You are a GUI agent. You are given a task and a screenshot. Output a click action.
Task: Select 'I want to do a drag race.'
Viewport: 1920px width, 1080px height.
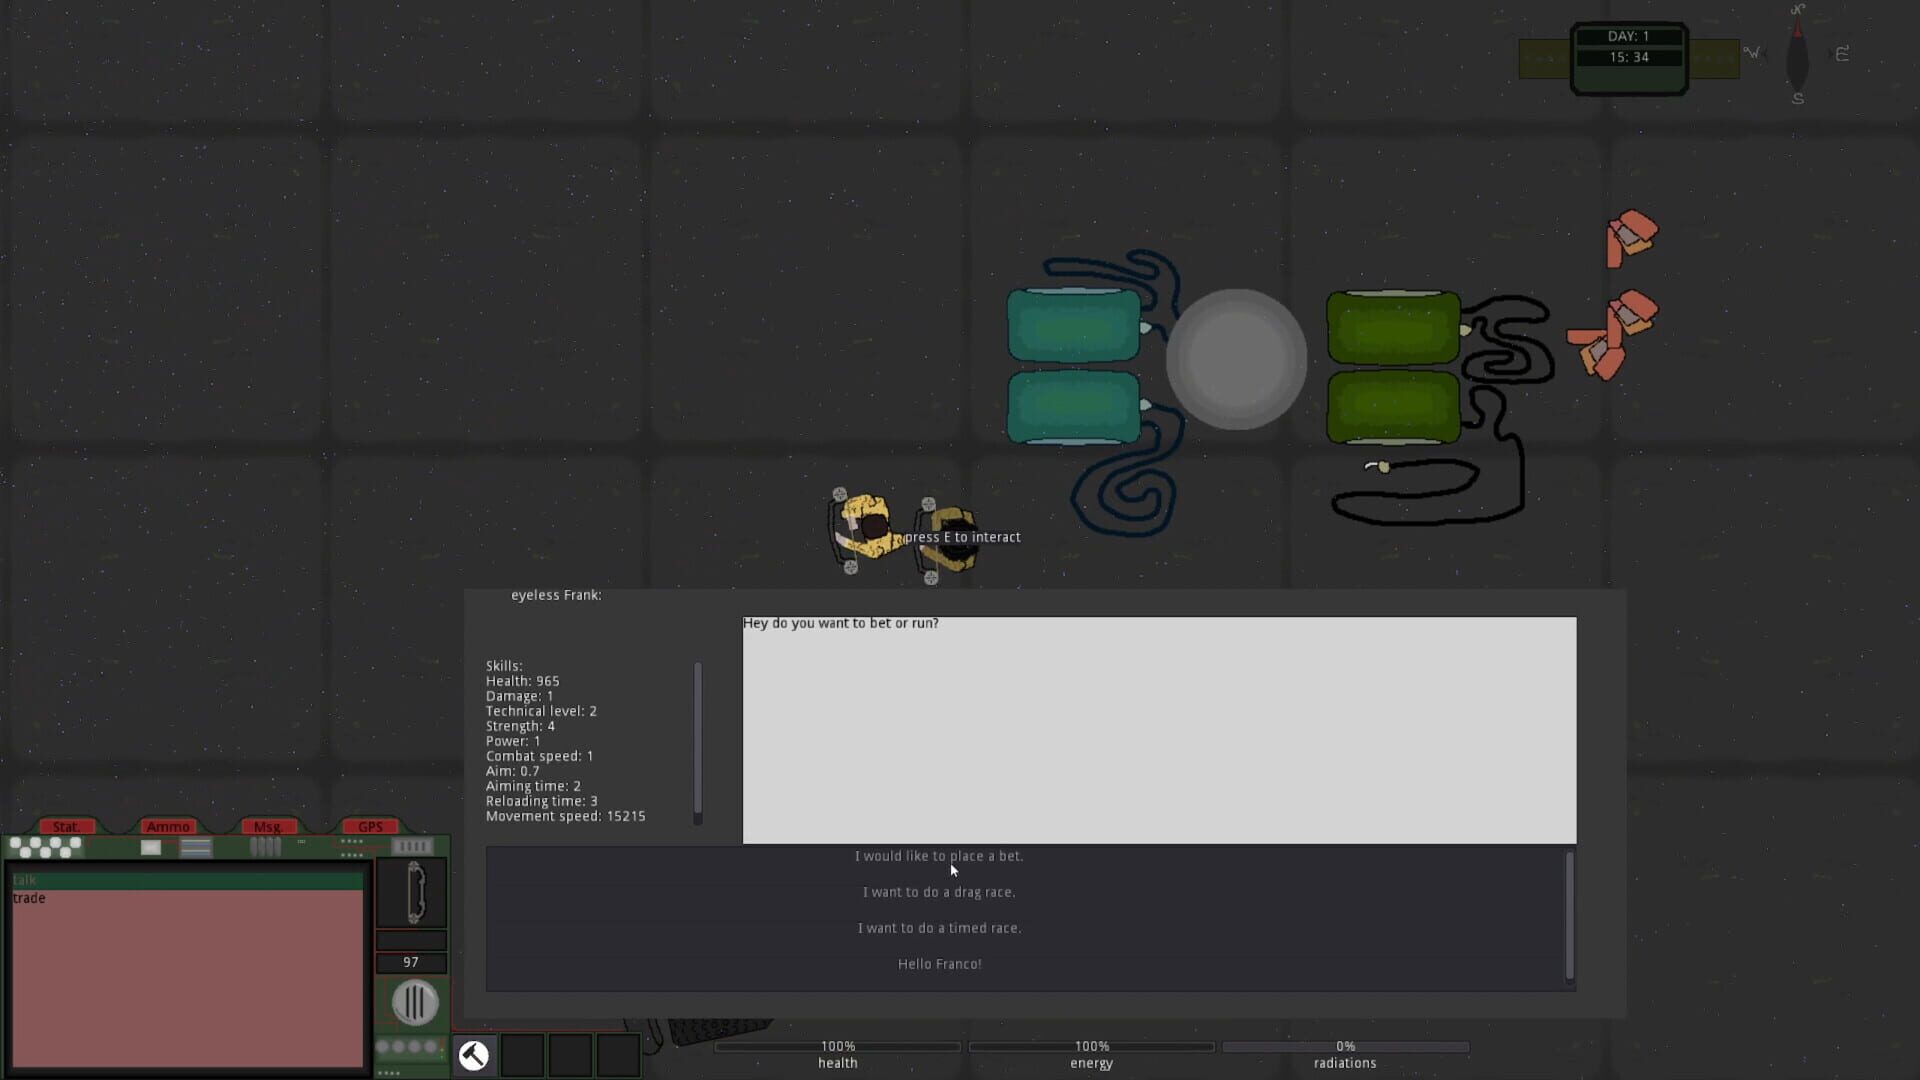[x=938, y=892]
